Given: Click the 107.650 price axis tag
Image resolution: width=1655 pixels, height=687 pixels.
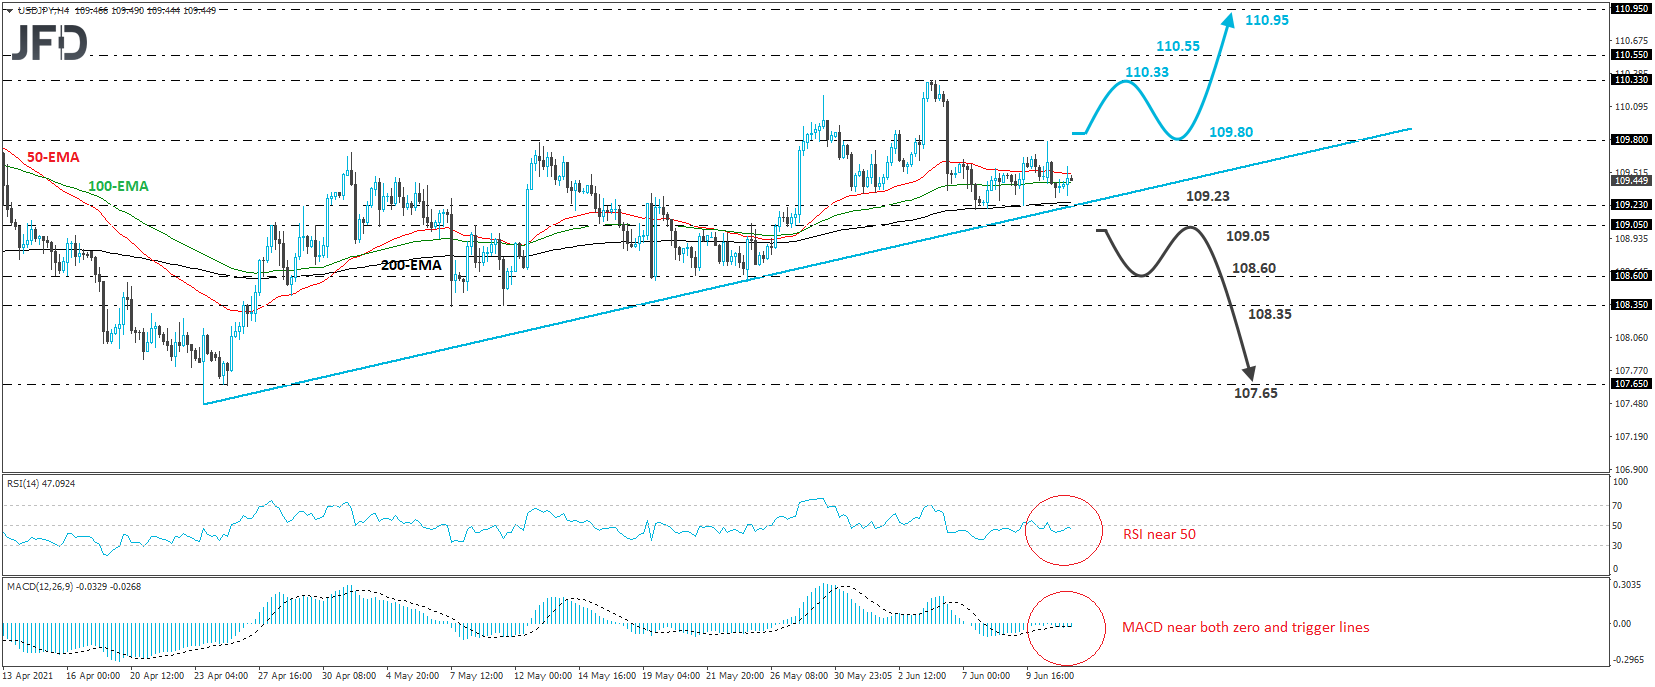Looking at the screenshot, I should 1631,384.
